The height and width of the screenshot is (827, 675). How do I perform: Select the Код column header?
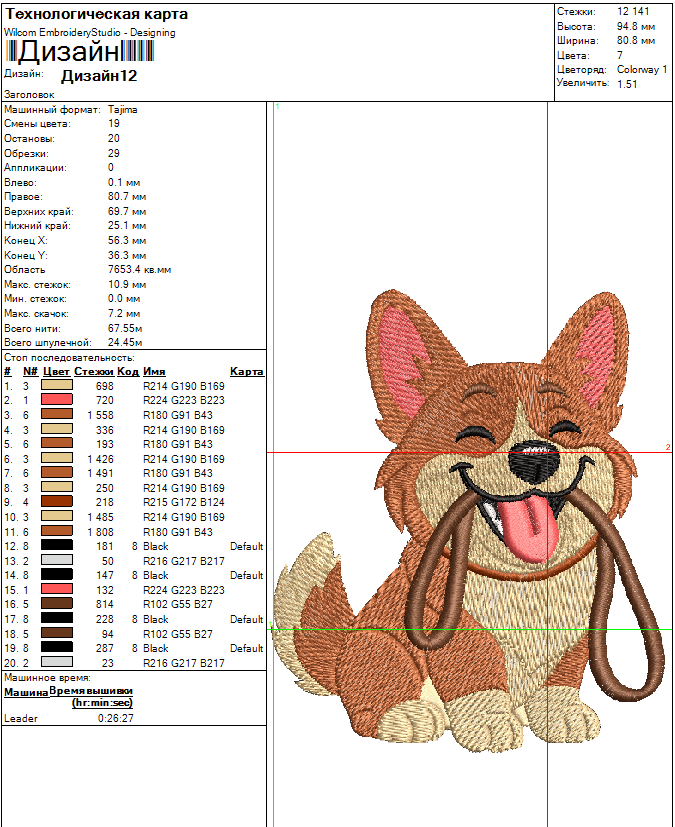[128, 372]
